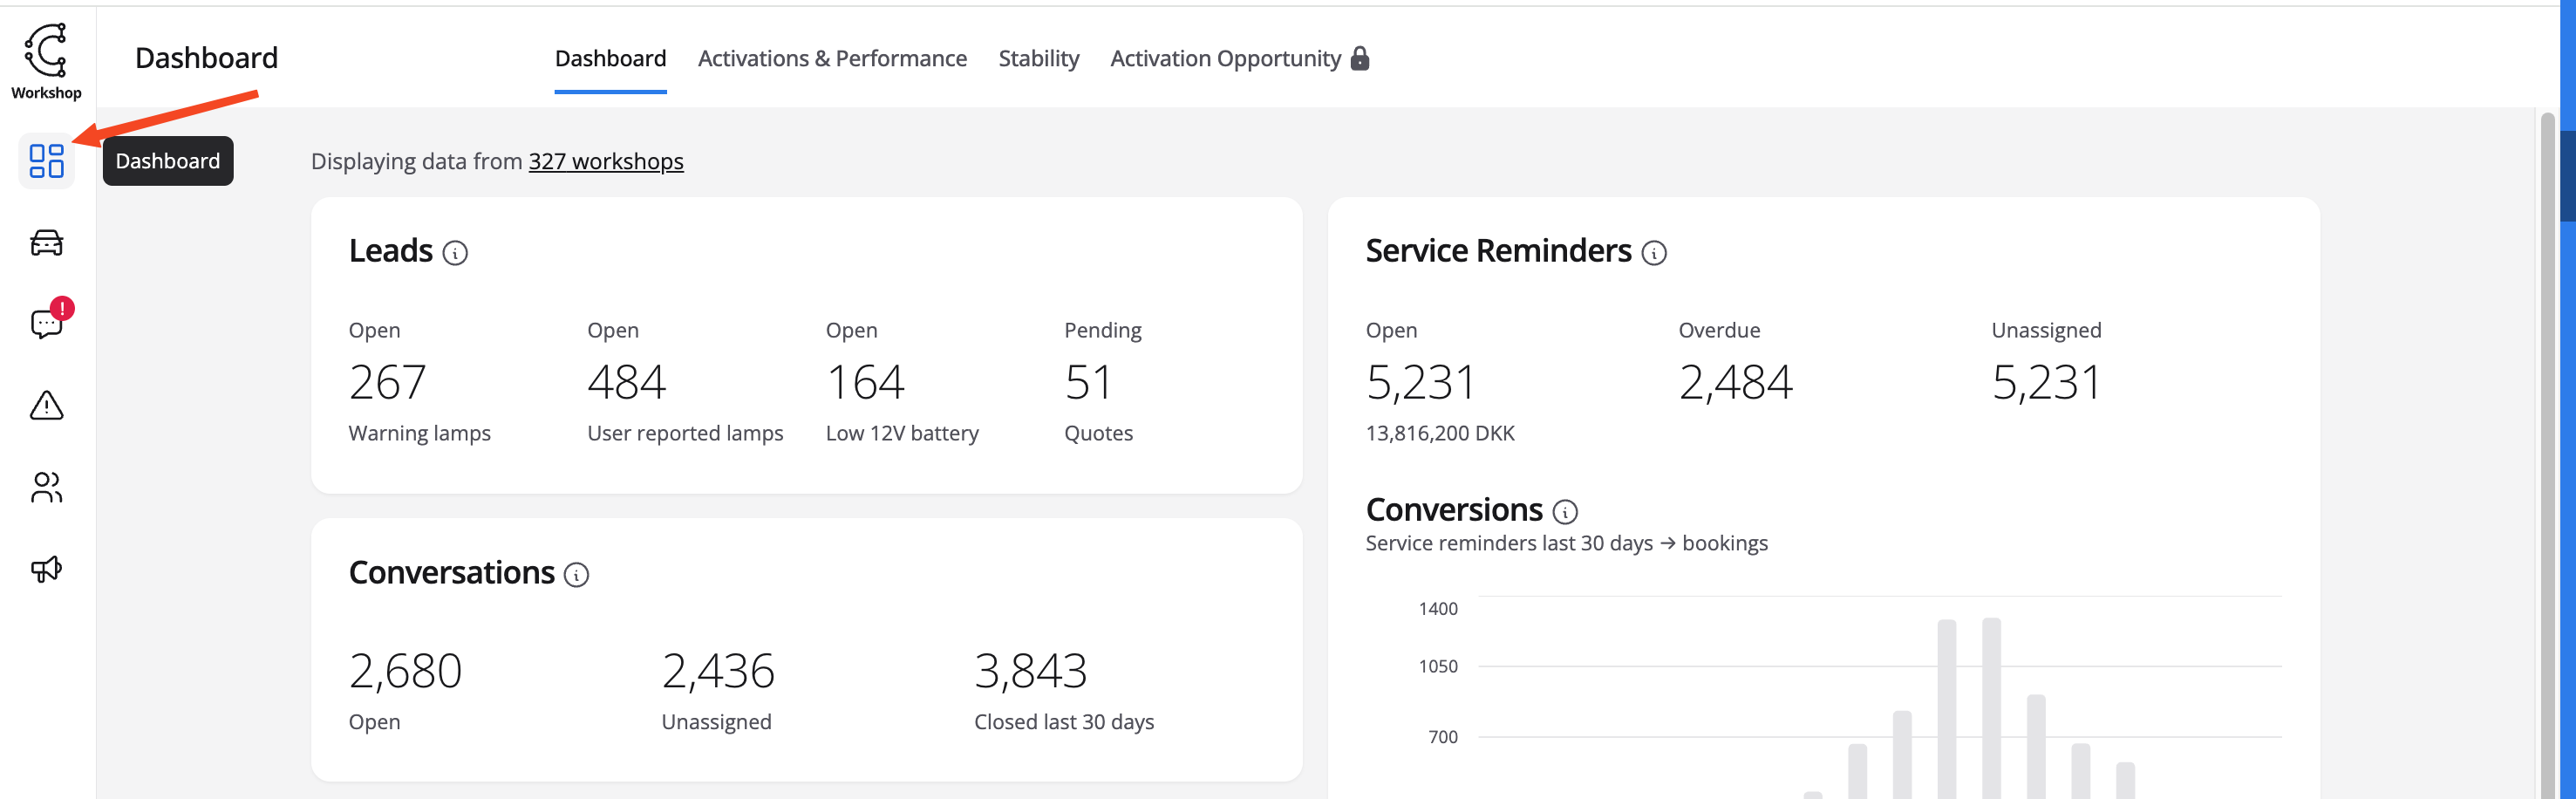Screen dimensions: 2576x799
Task: Switch to the Activations & Performance tab
Action: (x=832, y=59)
